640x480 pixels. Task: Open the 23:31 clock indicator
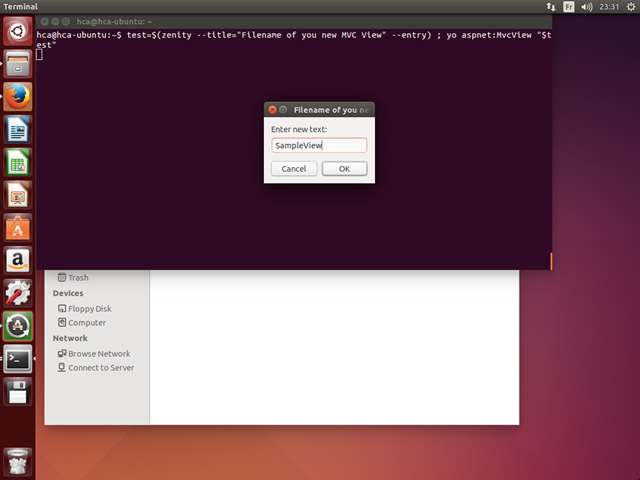pyautogui.click(x=609, y=7)
